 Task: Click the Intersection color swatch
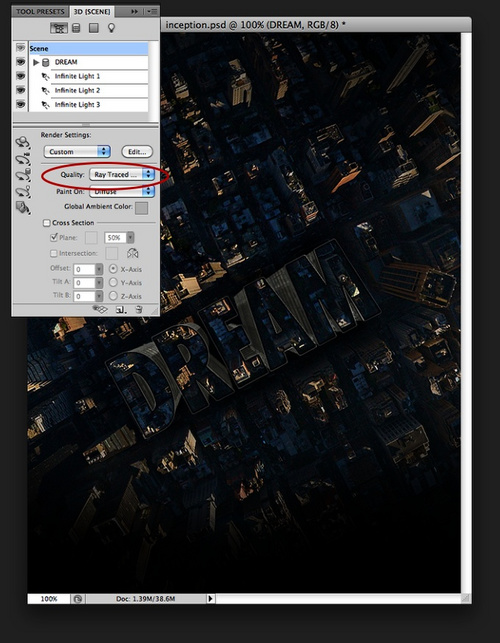(112, 253)
